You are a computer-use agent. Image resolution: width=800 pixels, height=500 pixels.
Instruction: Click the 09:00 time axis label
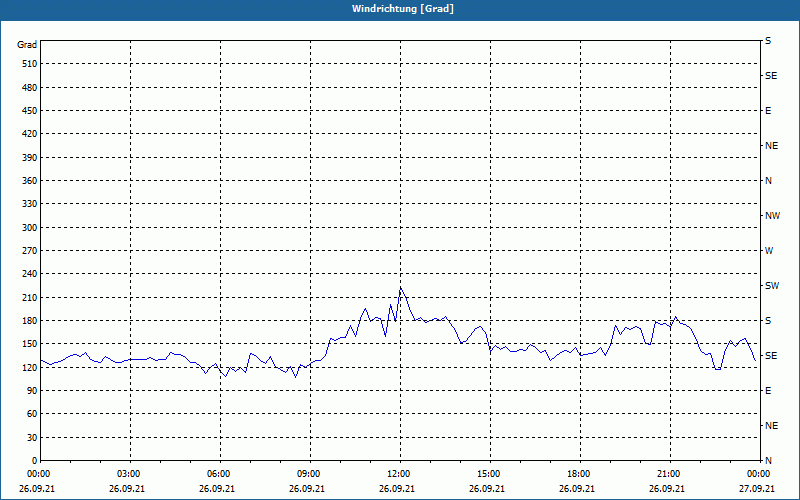pos(310,474)
